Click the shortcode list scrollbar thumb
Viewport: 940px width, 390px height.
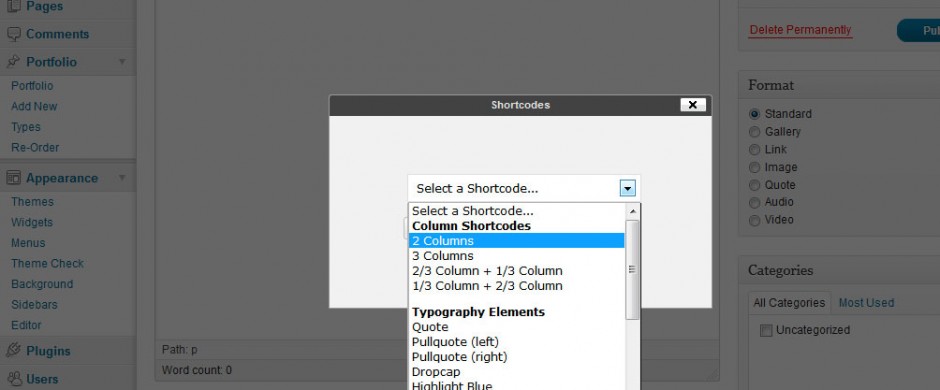coord(632,270)
